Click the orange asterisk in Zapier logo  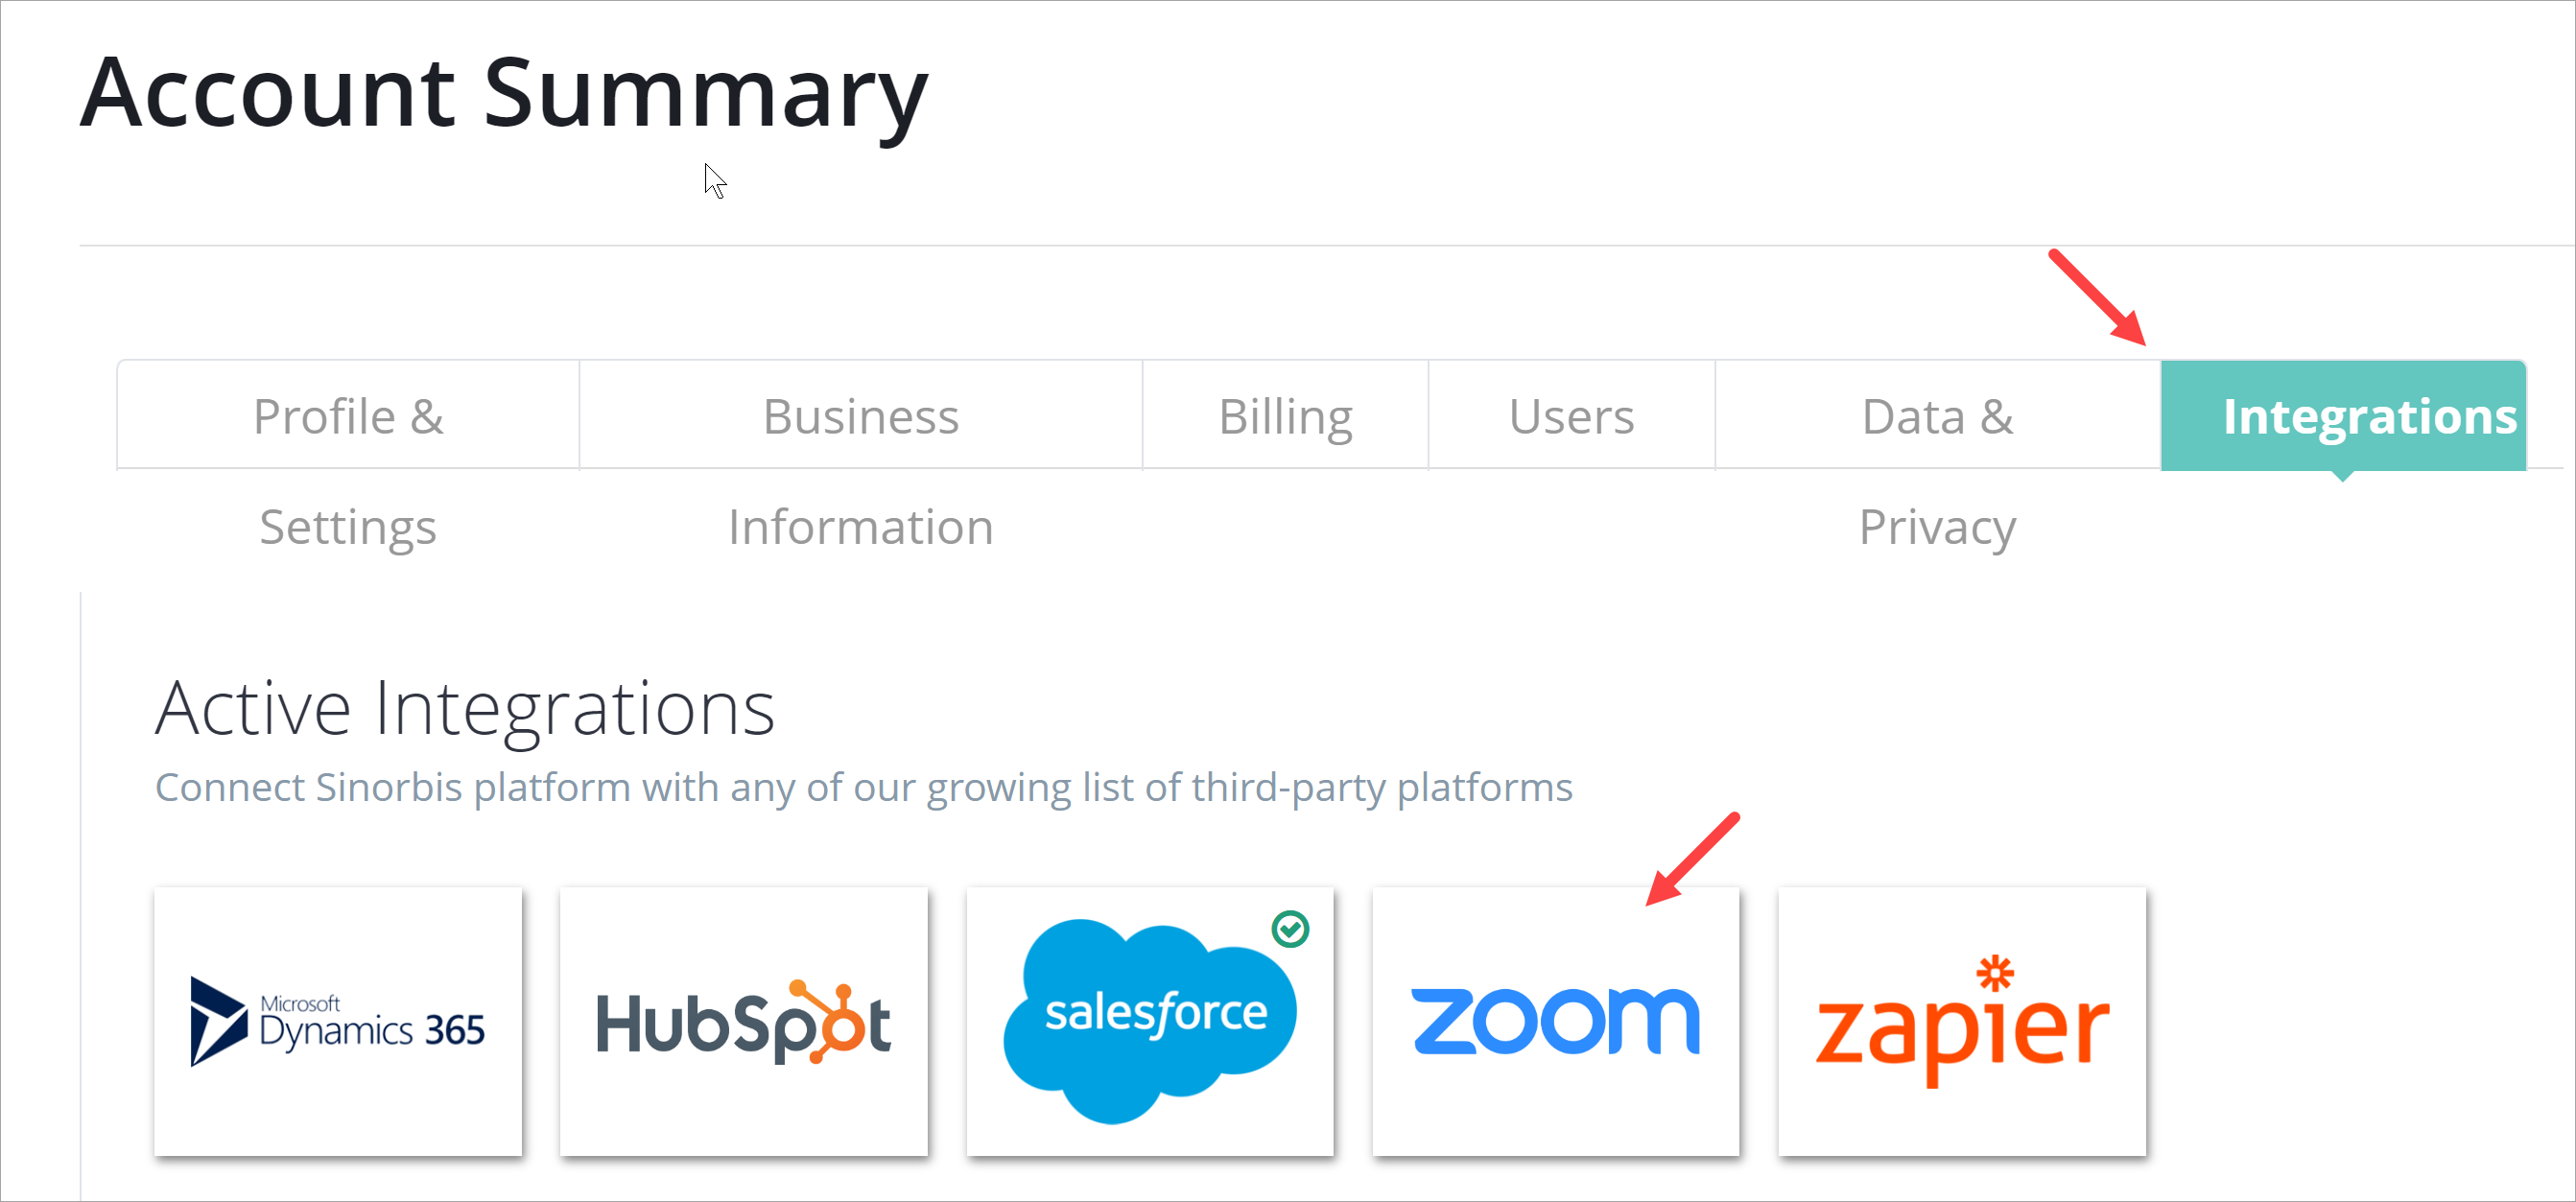pos(1994,973)
